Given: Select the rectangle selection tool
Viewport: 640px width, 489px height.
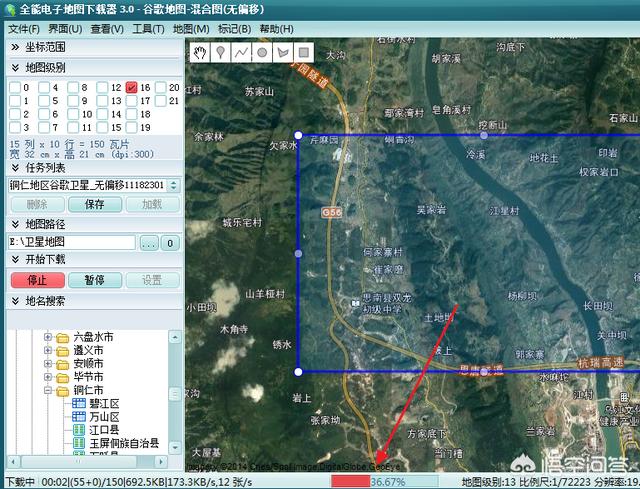Looking at the screenshot, I should point(303,53).
